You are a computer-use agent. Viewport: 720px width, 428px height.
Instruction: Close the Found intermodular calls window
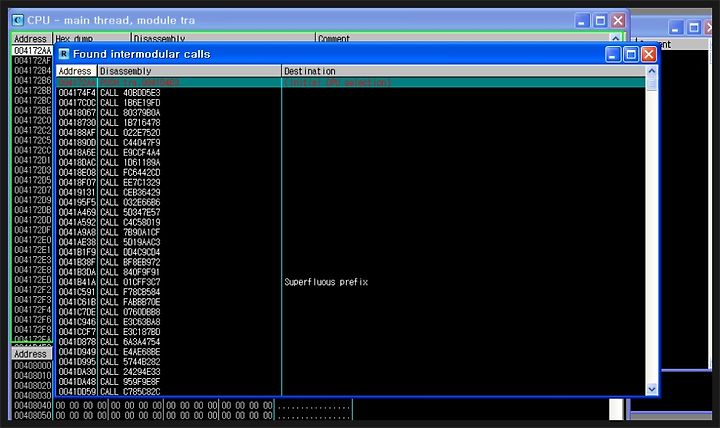click(648, 55)
